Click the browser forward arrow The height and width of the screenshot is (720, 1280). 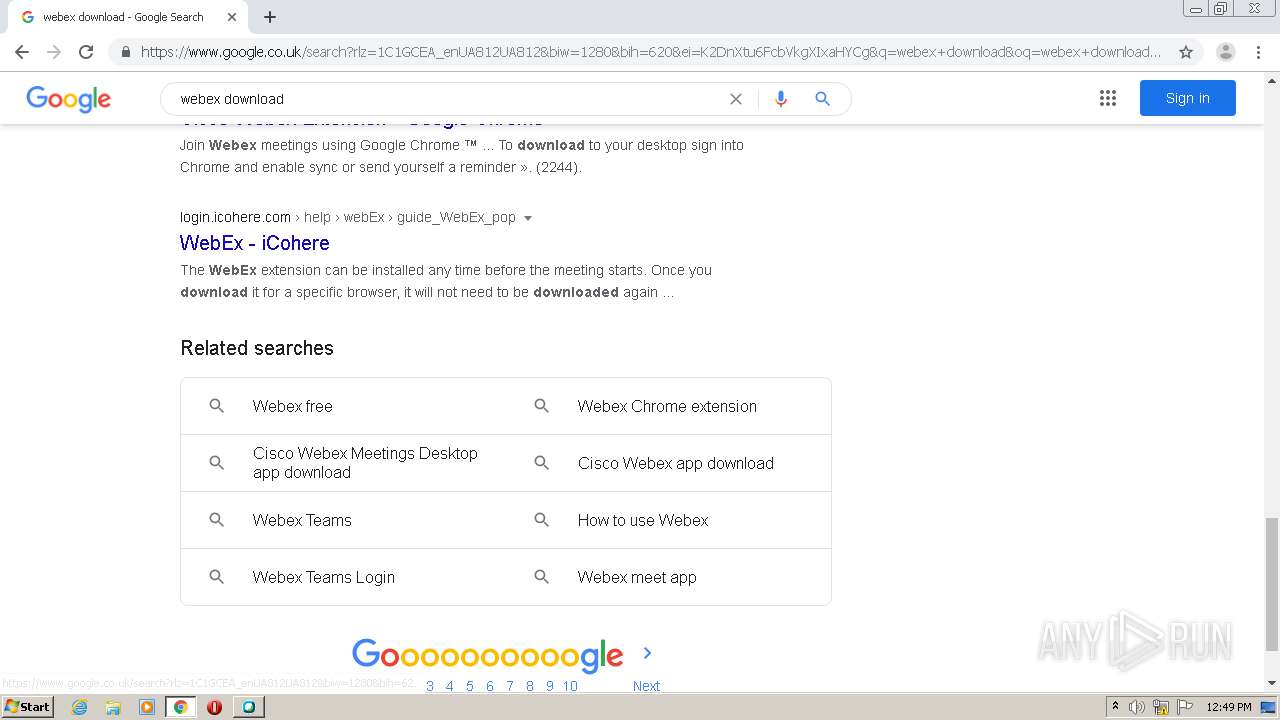(54, 52)
